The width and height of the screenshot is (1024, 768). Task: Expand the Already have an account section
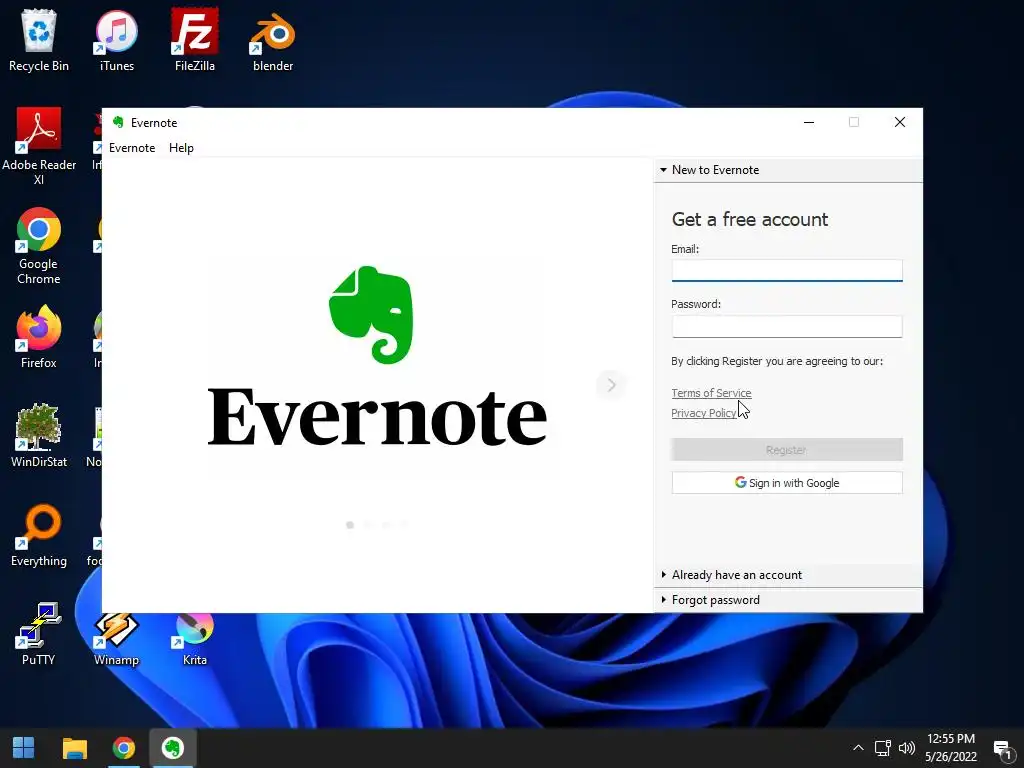788,575
